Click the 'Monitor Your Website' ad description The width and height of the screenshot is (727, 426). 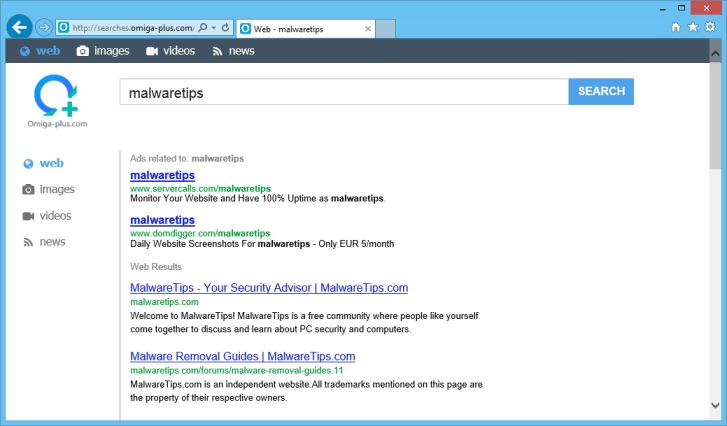point(258,198)
